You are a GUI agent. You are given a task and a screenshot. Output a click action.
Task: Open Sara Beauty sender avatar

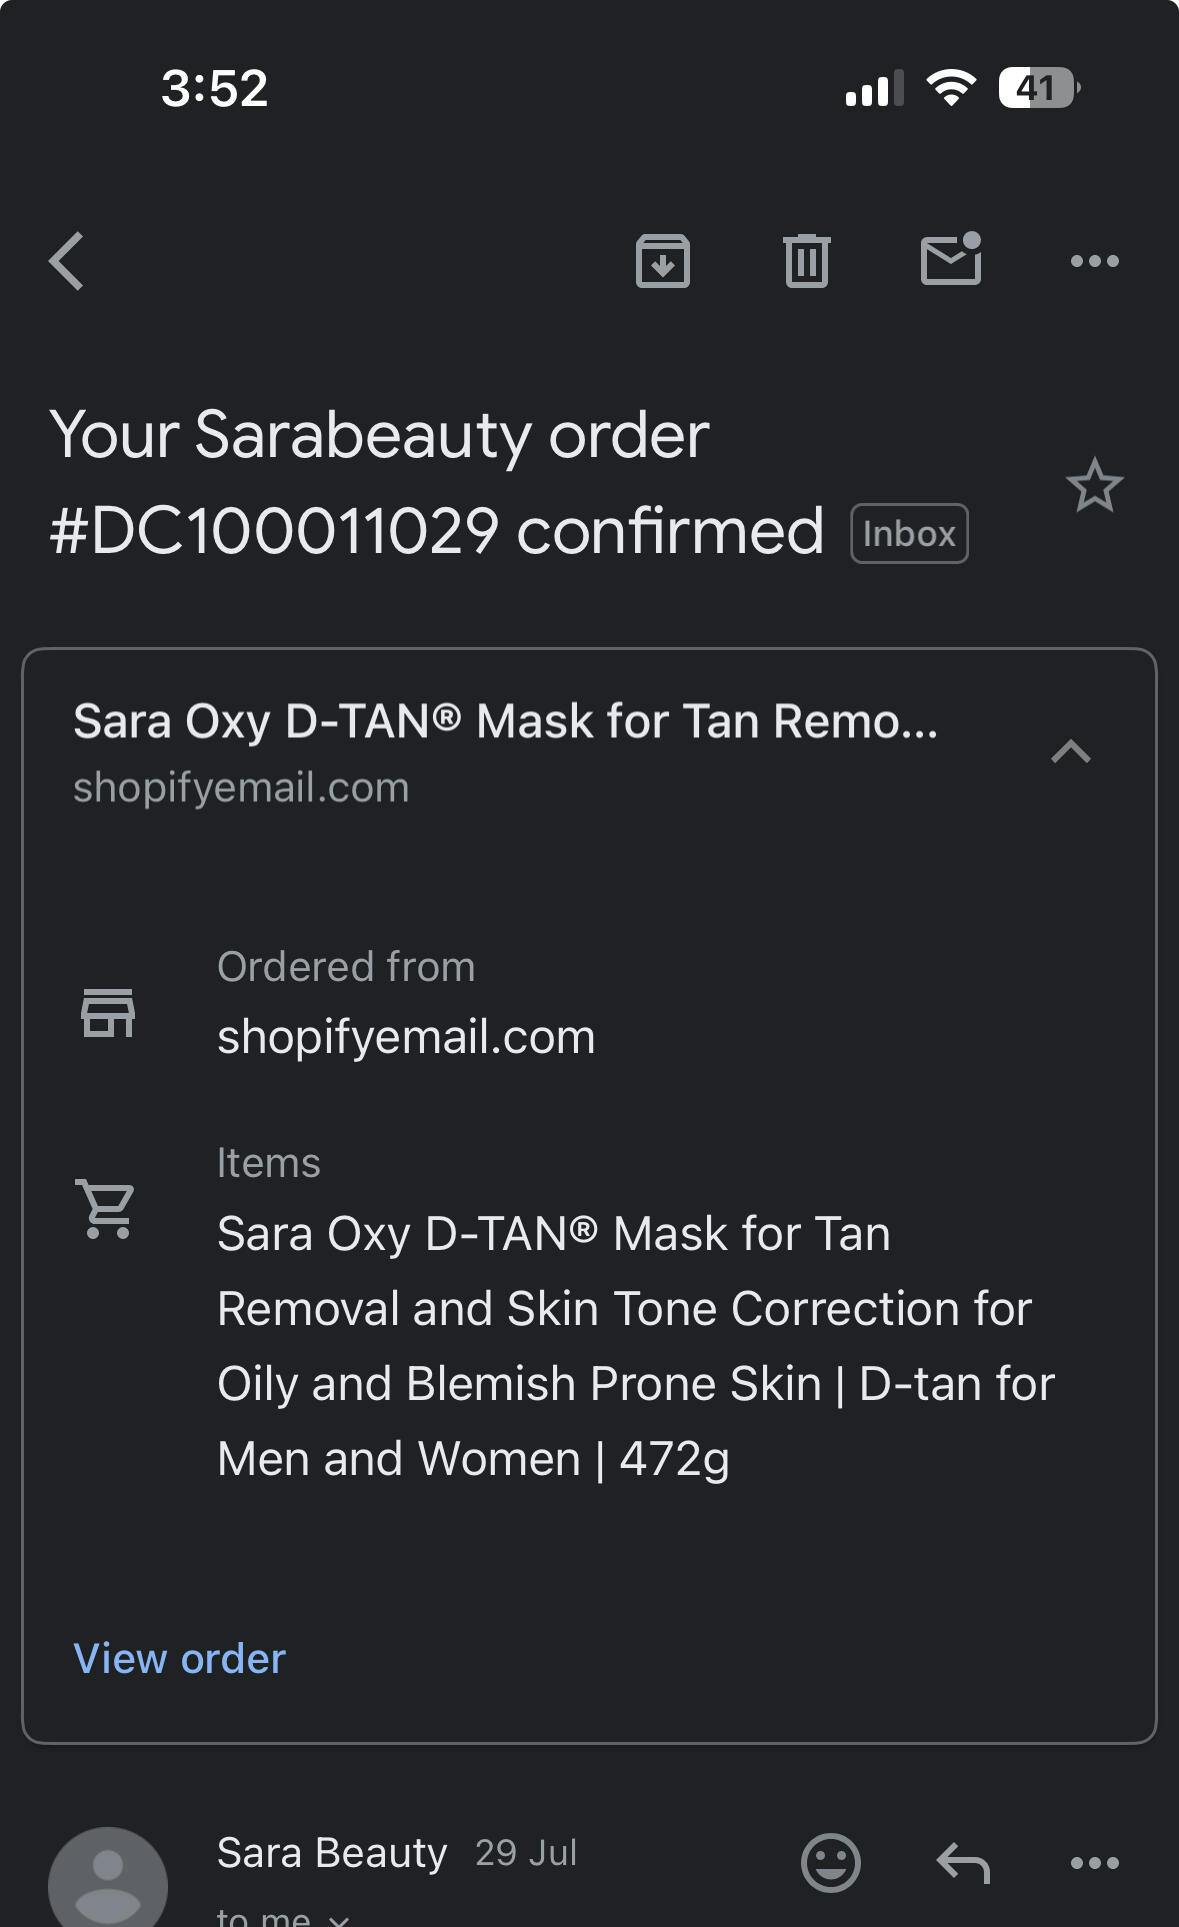[108, 1880]
